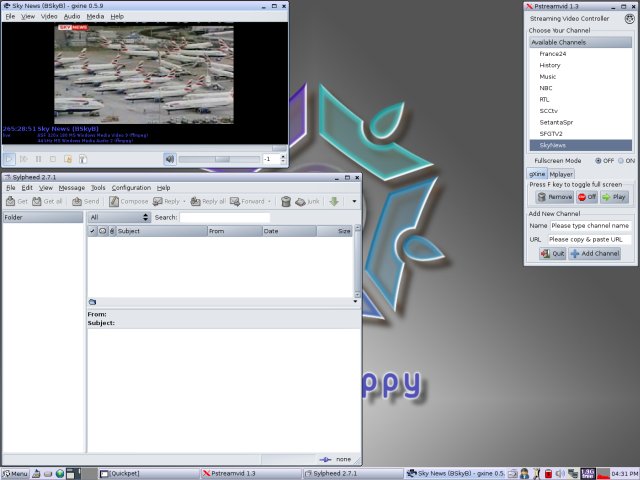The width and height of the screenshot is (640, 480).
Task: Click the tray volume speaker icon
Action: (x=560, y=473)
